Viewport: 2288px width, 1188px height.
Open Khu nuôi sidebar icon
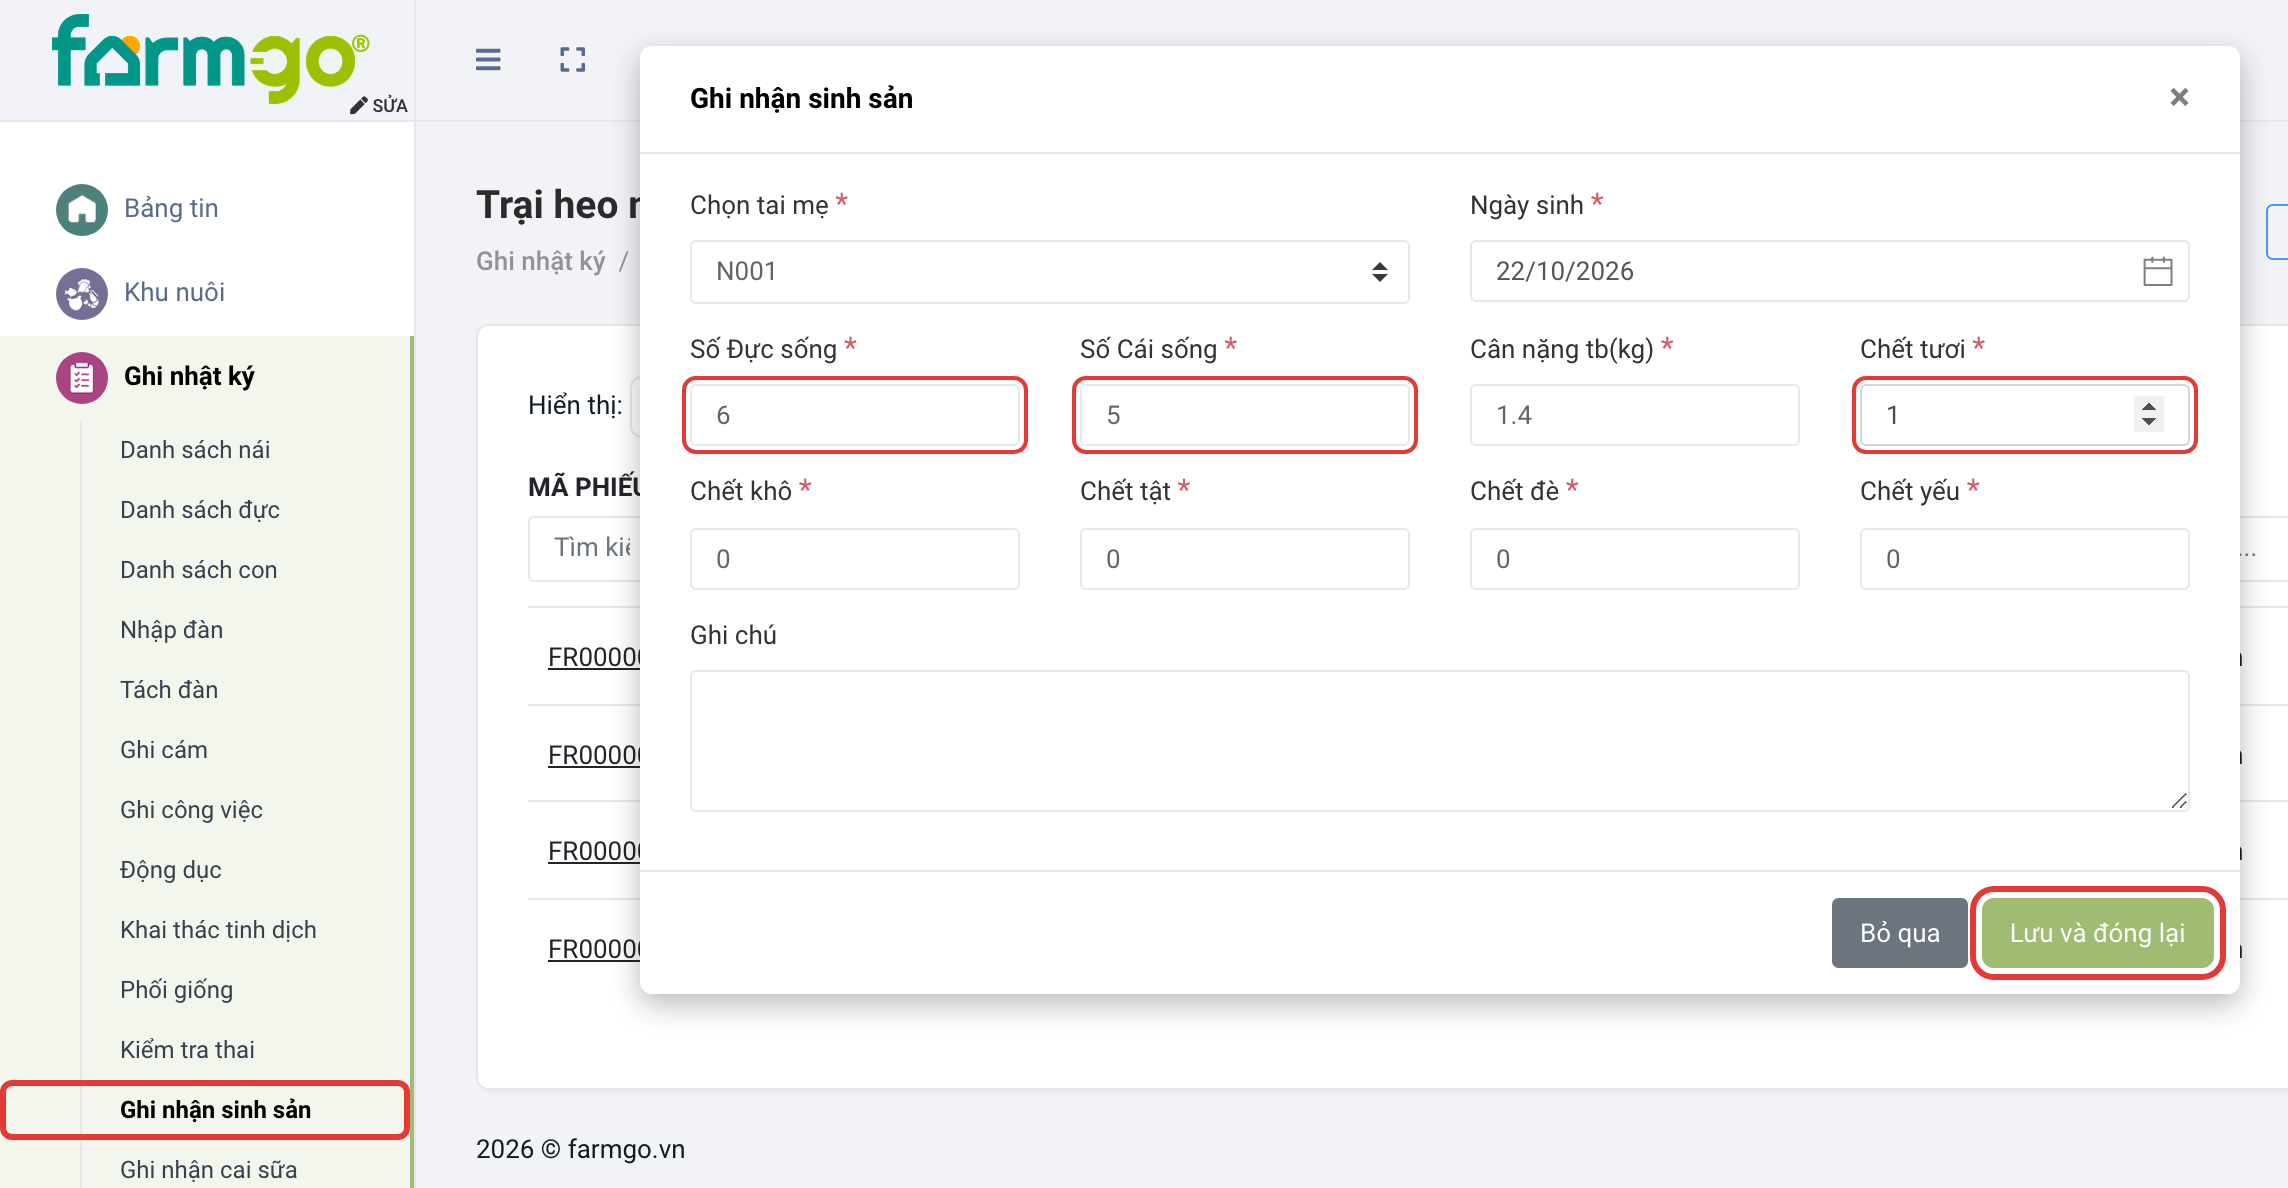pos(82,293)
